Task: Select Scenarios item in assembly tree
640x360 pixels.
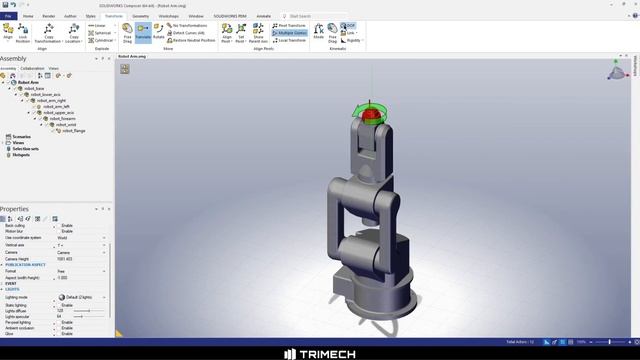Action: (21, 137)
